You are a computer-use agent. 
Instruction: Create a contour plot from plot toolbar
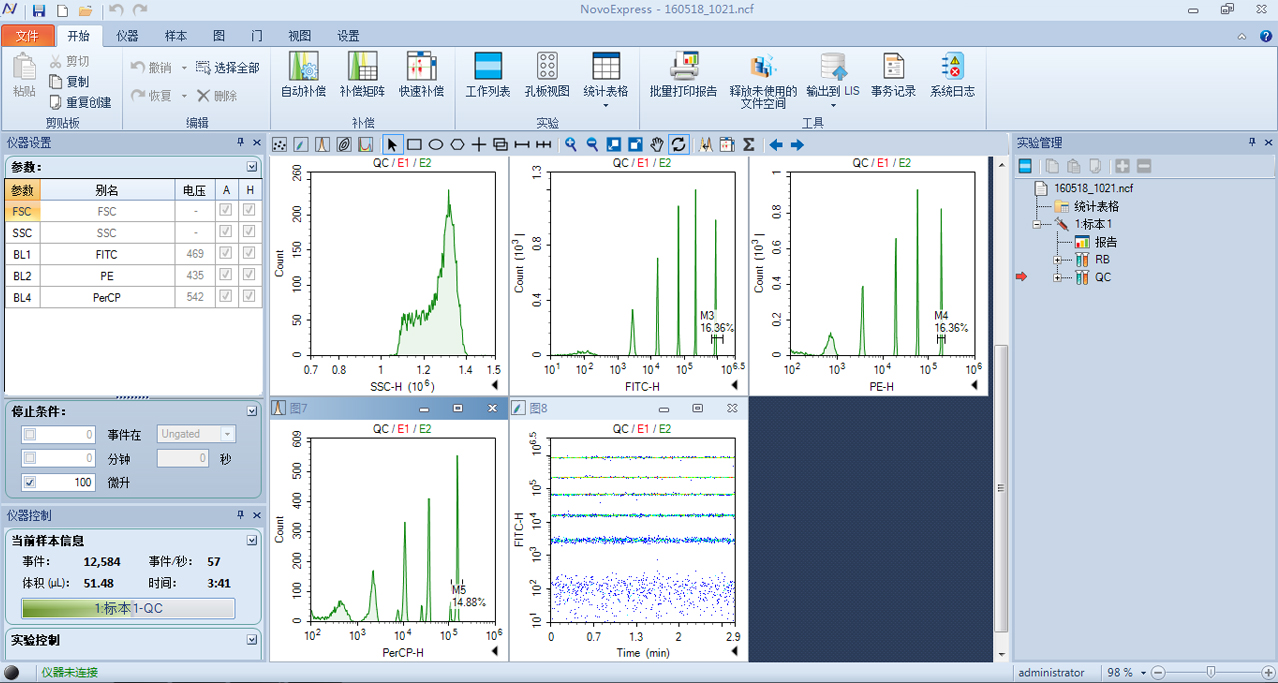(344, 145)
